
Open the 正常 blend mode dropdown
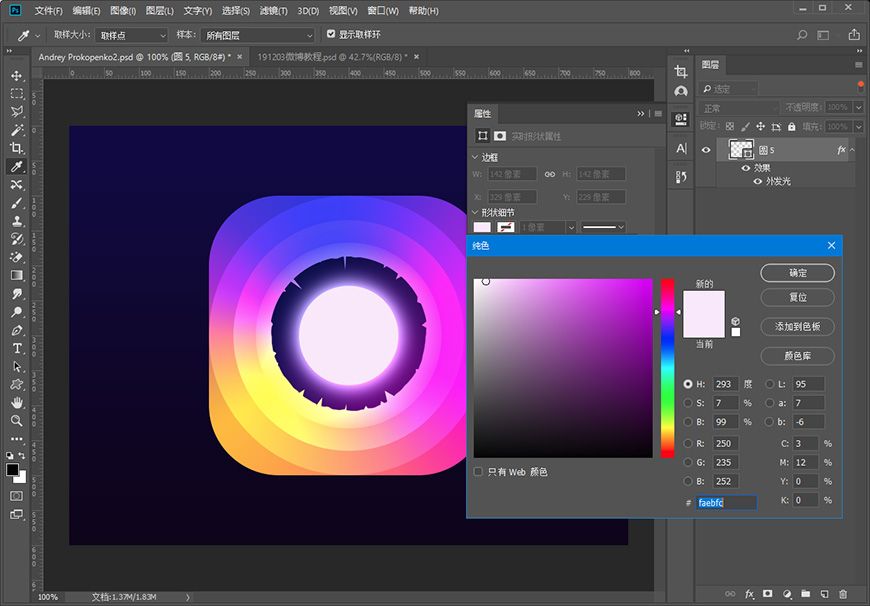coord(739,108)
